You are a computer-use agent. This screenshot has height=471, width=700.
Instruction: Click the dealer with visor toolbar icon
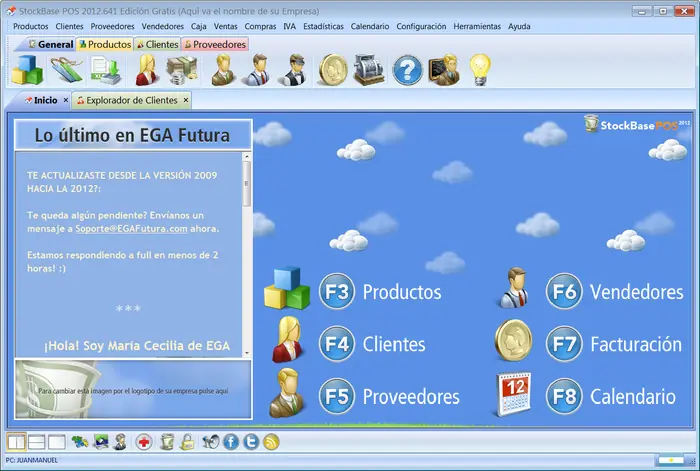[x=294, y=70]
